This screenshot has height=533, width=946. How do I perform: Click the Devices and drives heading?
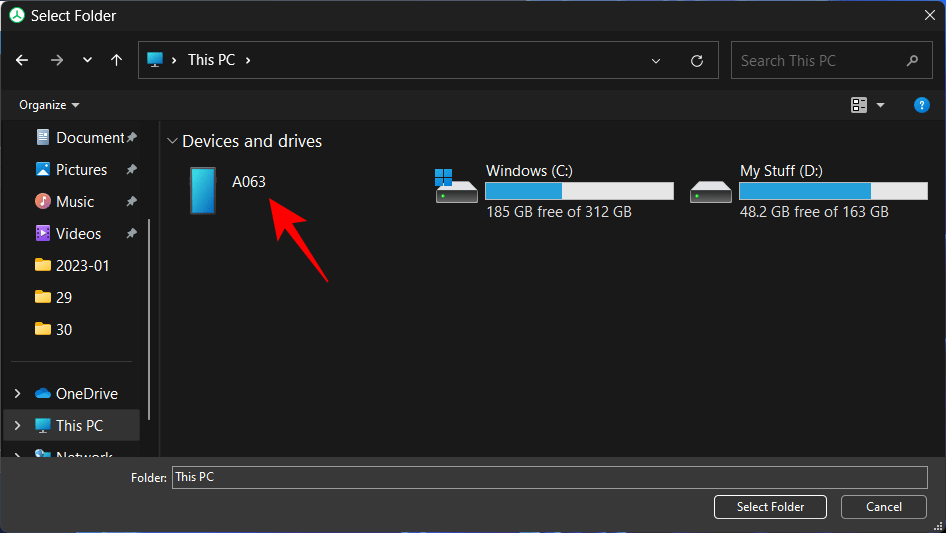point(252,141)
